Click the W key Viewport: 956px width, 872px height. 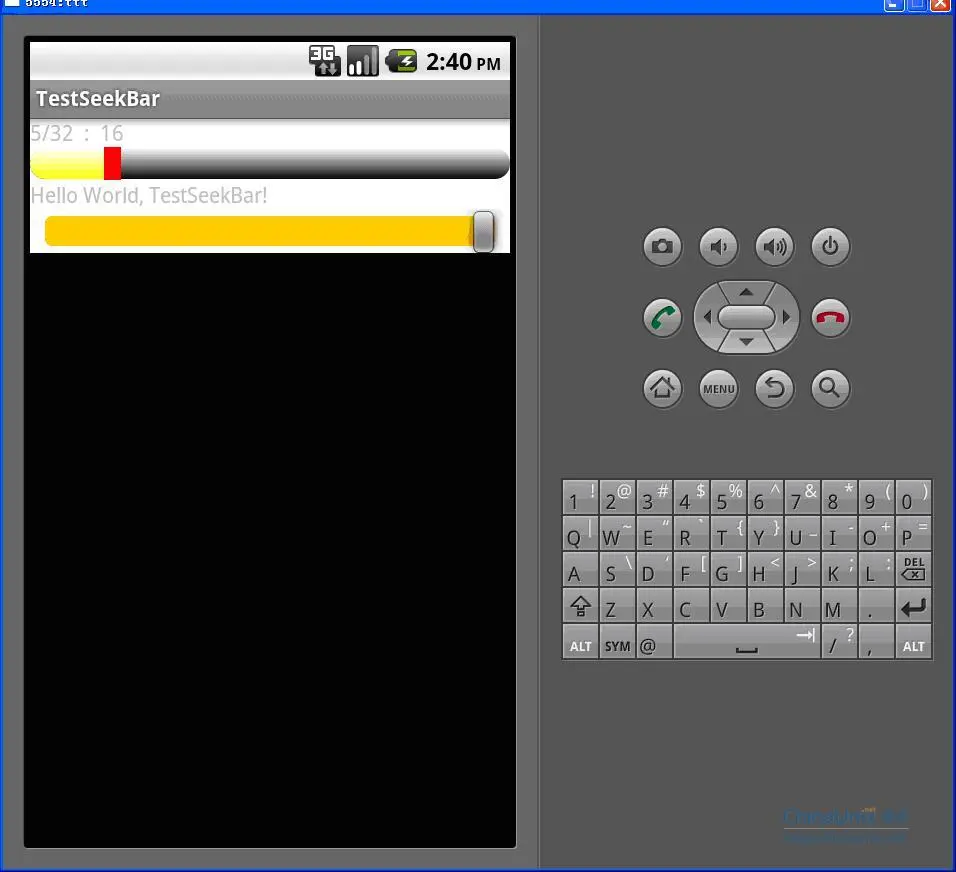(617, 534)
